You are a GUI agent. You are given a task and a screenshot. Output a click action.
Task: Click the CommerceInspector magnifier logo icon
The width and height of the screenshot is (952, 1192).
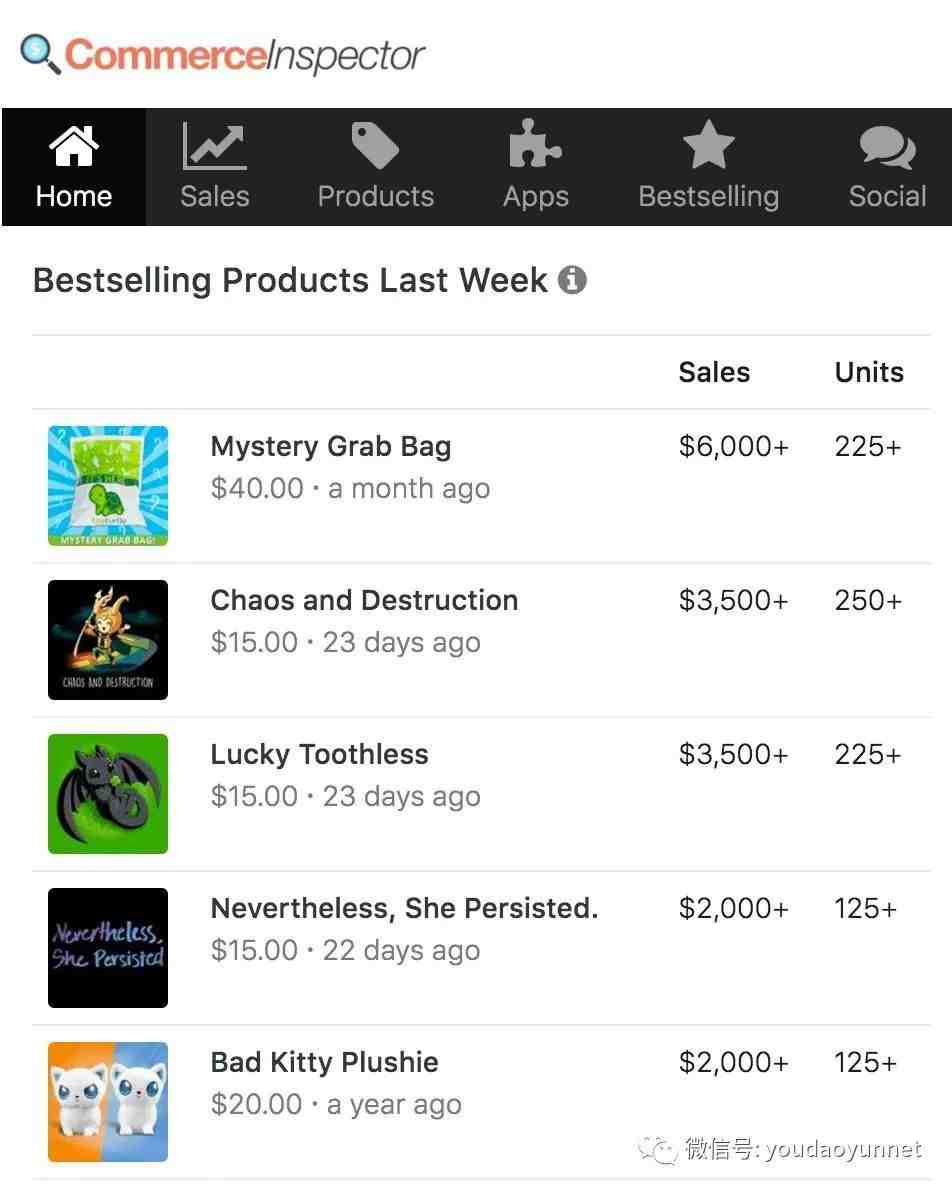point(40,54)
